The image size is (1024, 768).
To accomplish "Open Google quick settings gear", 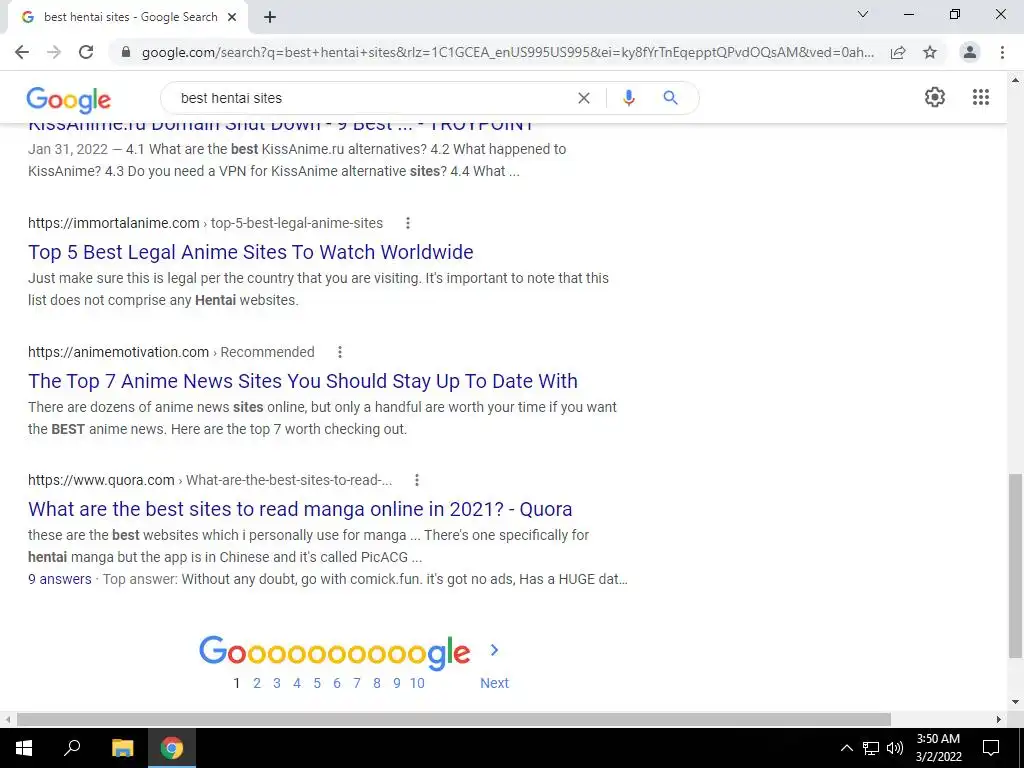I will click(935, 97).
